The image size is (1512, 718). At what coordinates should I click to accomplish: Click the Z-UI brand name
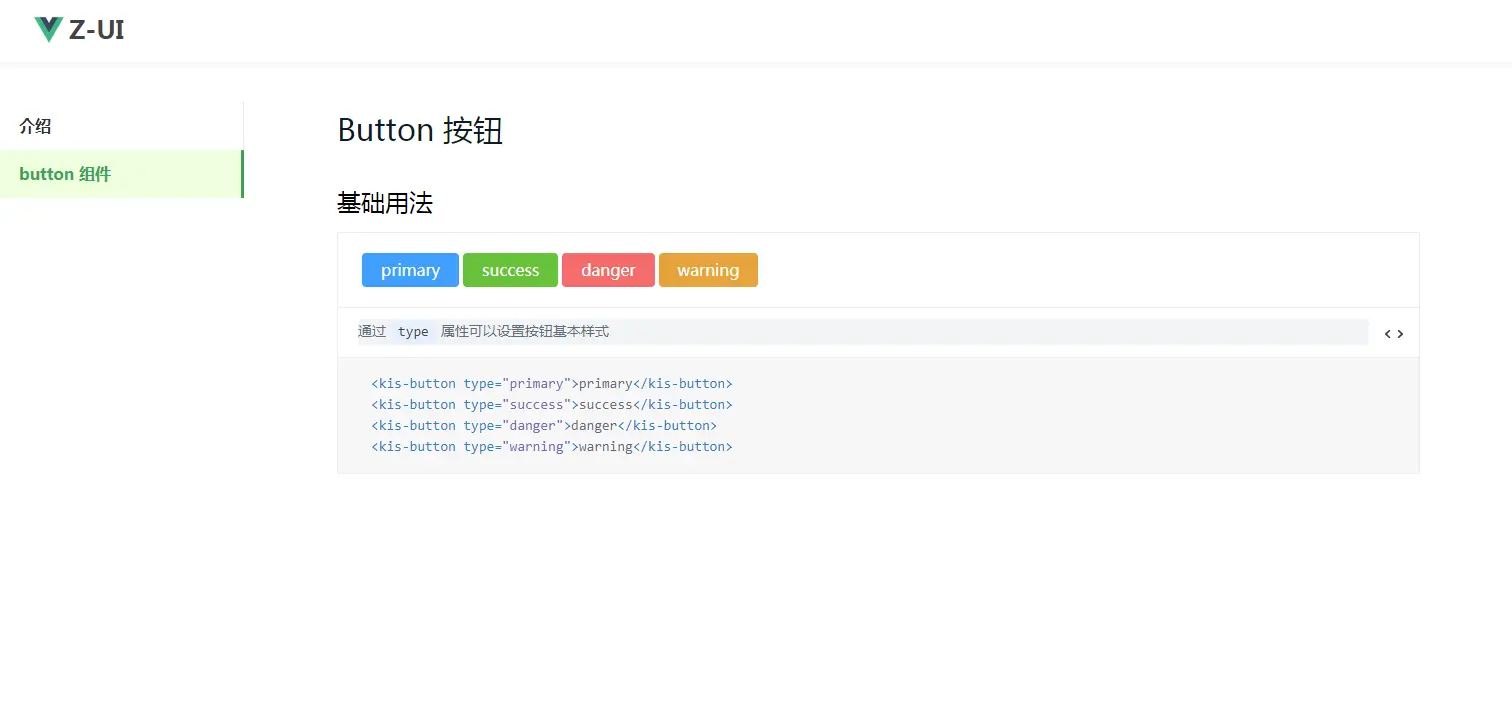96,30
